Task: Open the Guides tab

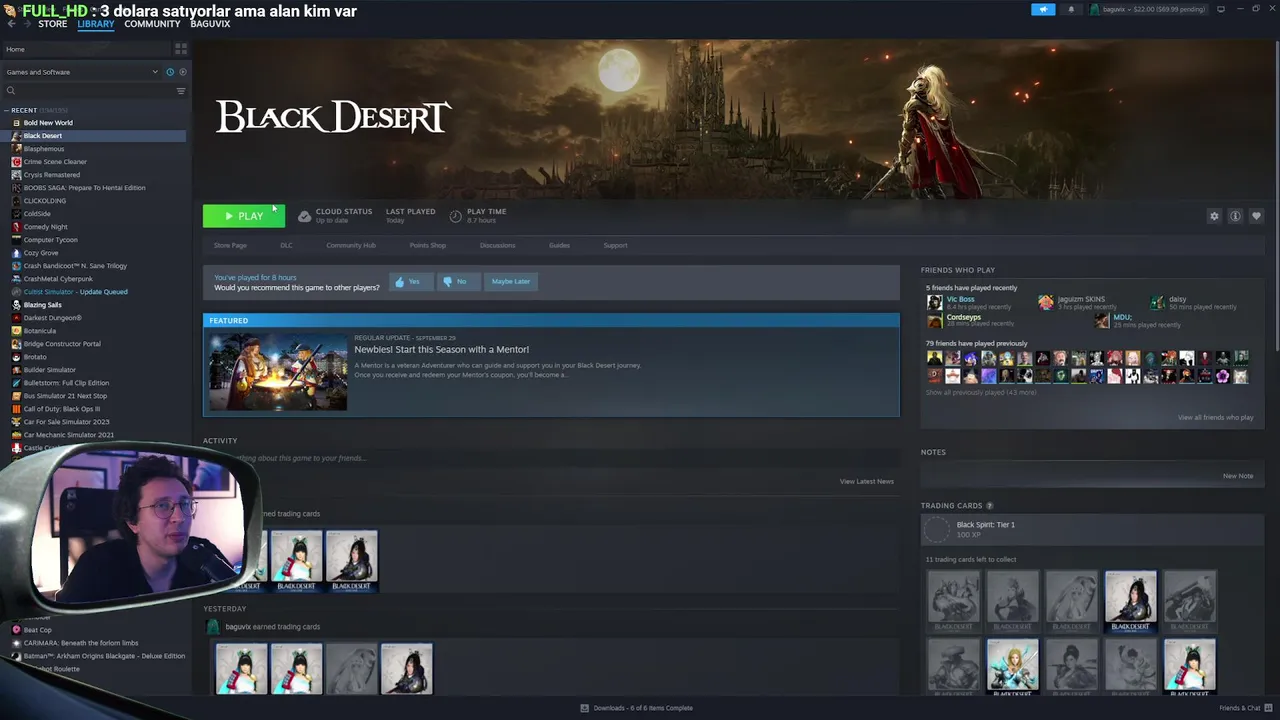Action: [x=559, y=245]
